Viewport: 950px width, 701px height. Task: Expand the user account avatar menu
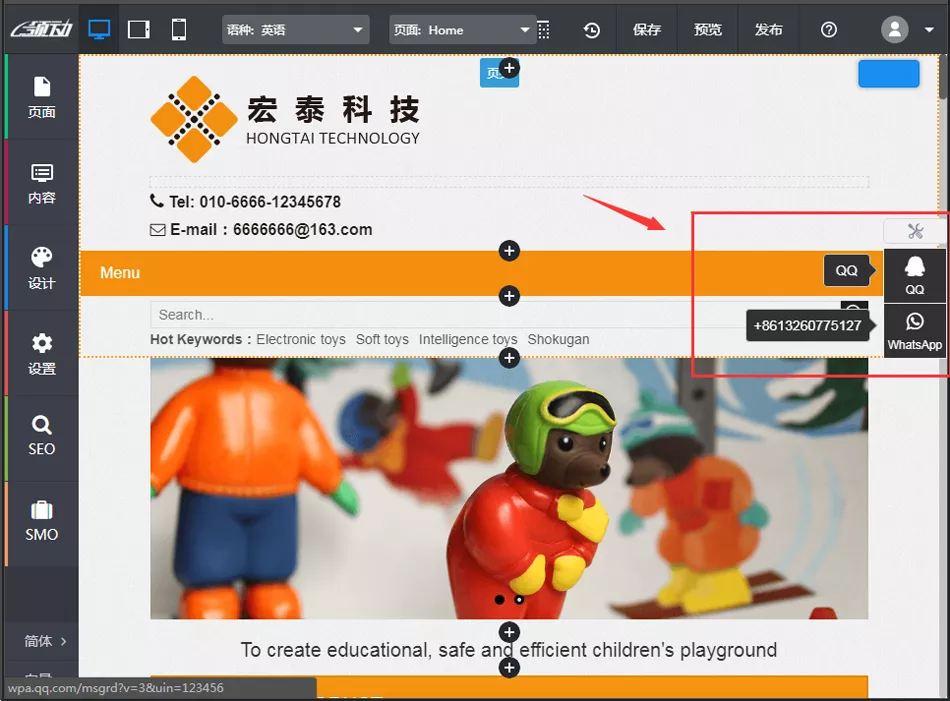point(907,30)
